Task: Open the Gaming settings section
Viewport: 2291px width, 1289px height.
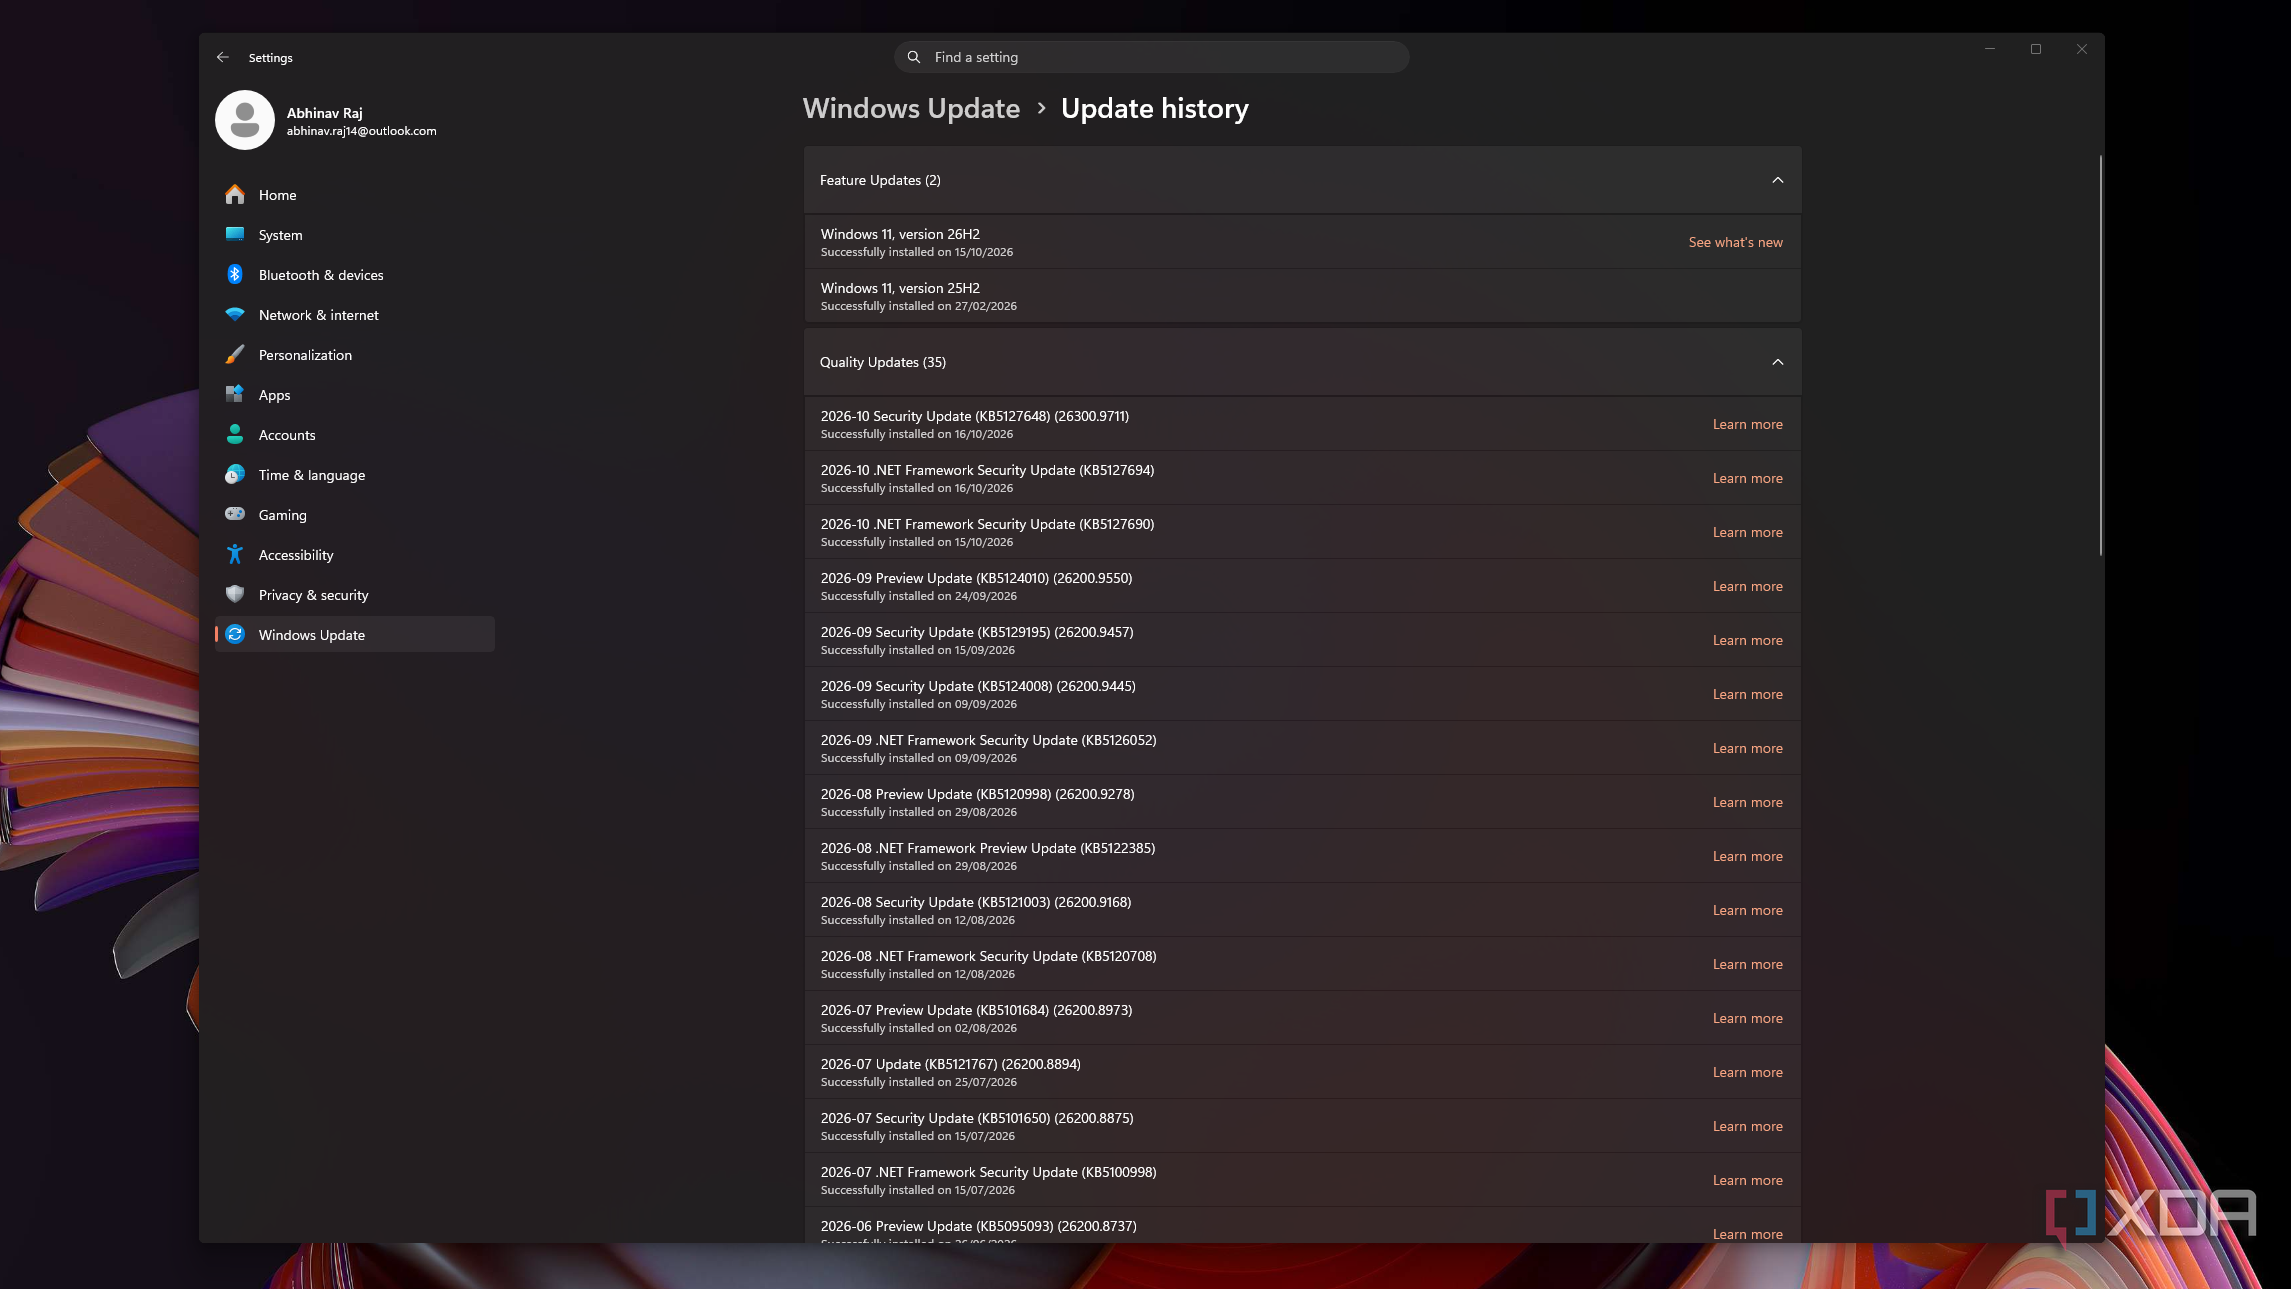Action: coord(355,515)
